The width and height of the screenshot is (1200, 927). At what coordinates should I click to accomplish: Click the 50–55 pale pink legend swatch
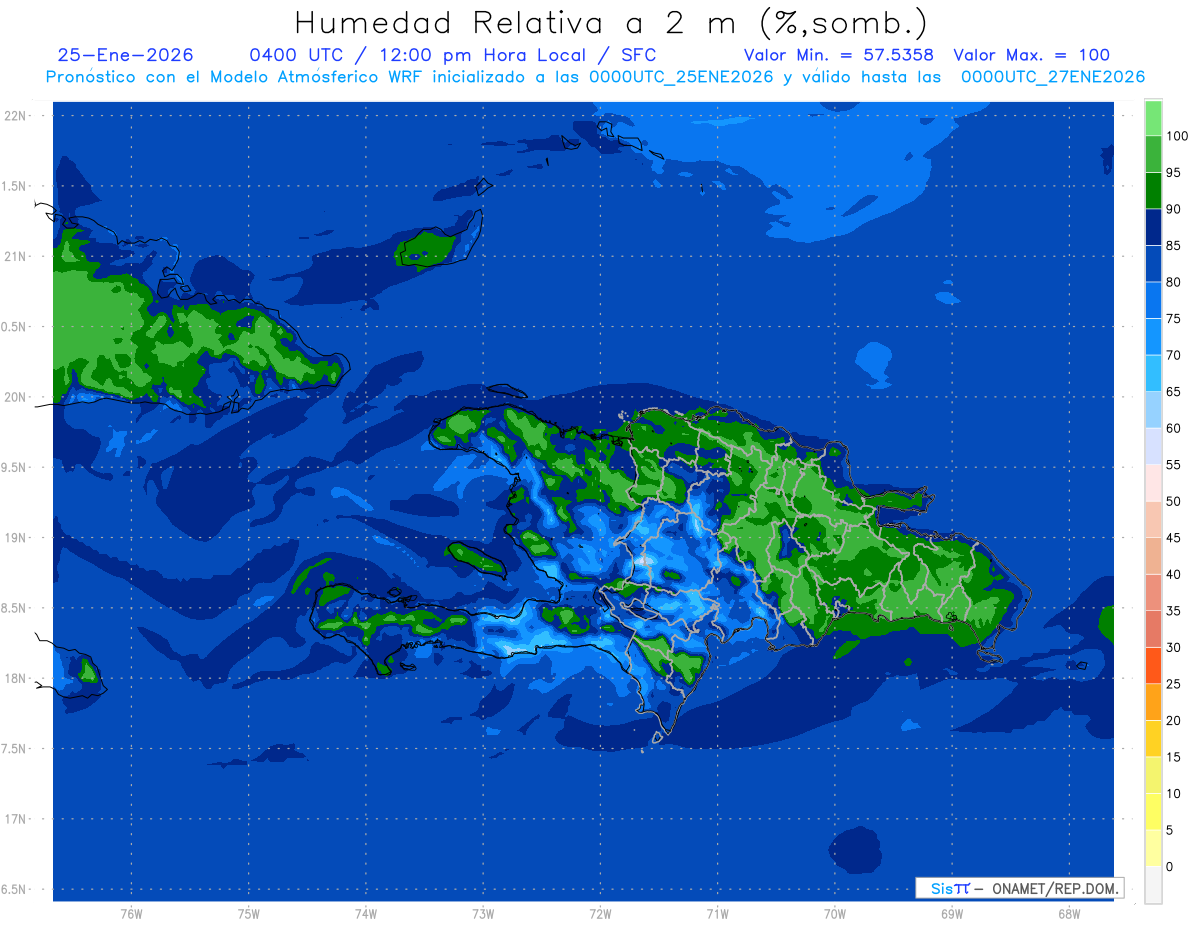(x=1153, y=483)
